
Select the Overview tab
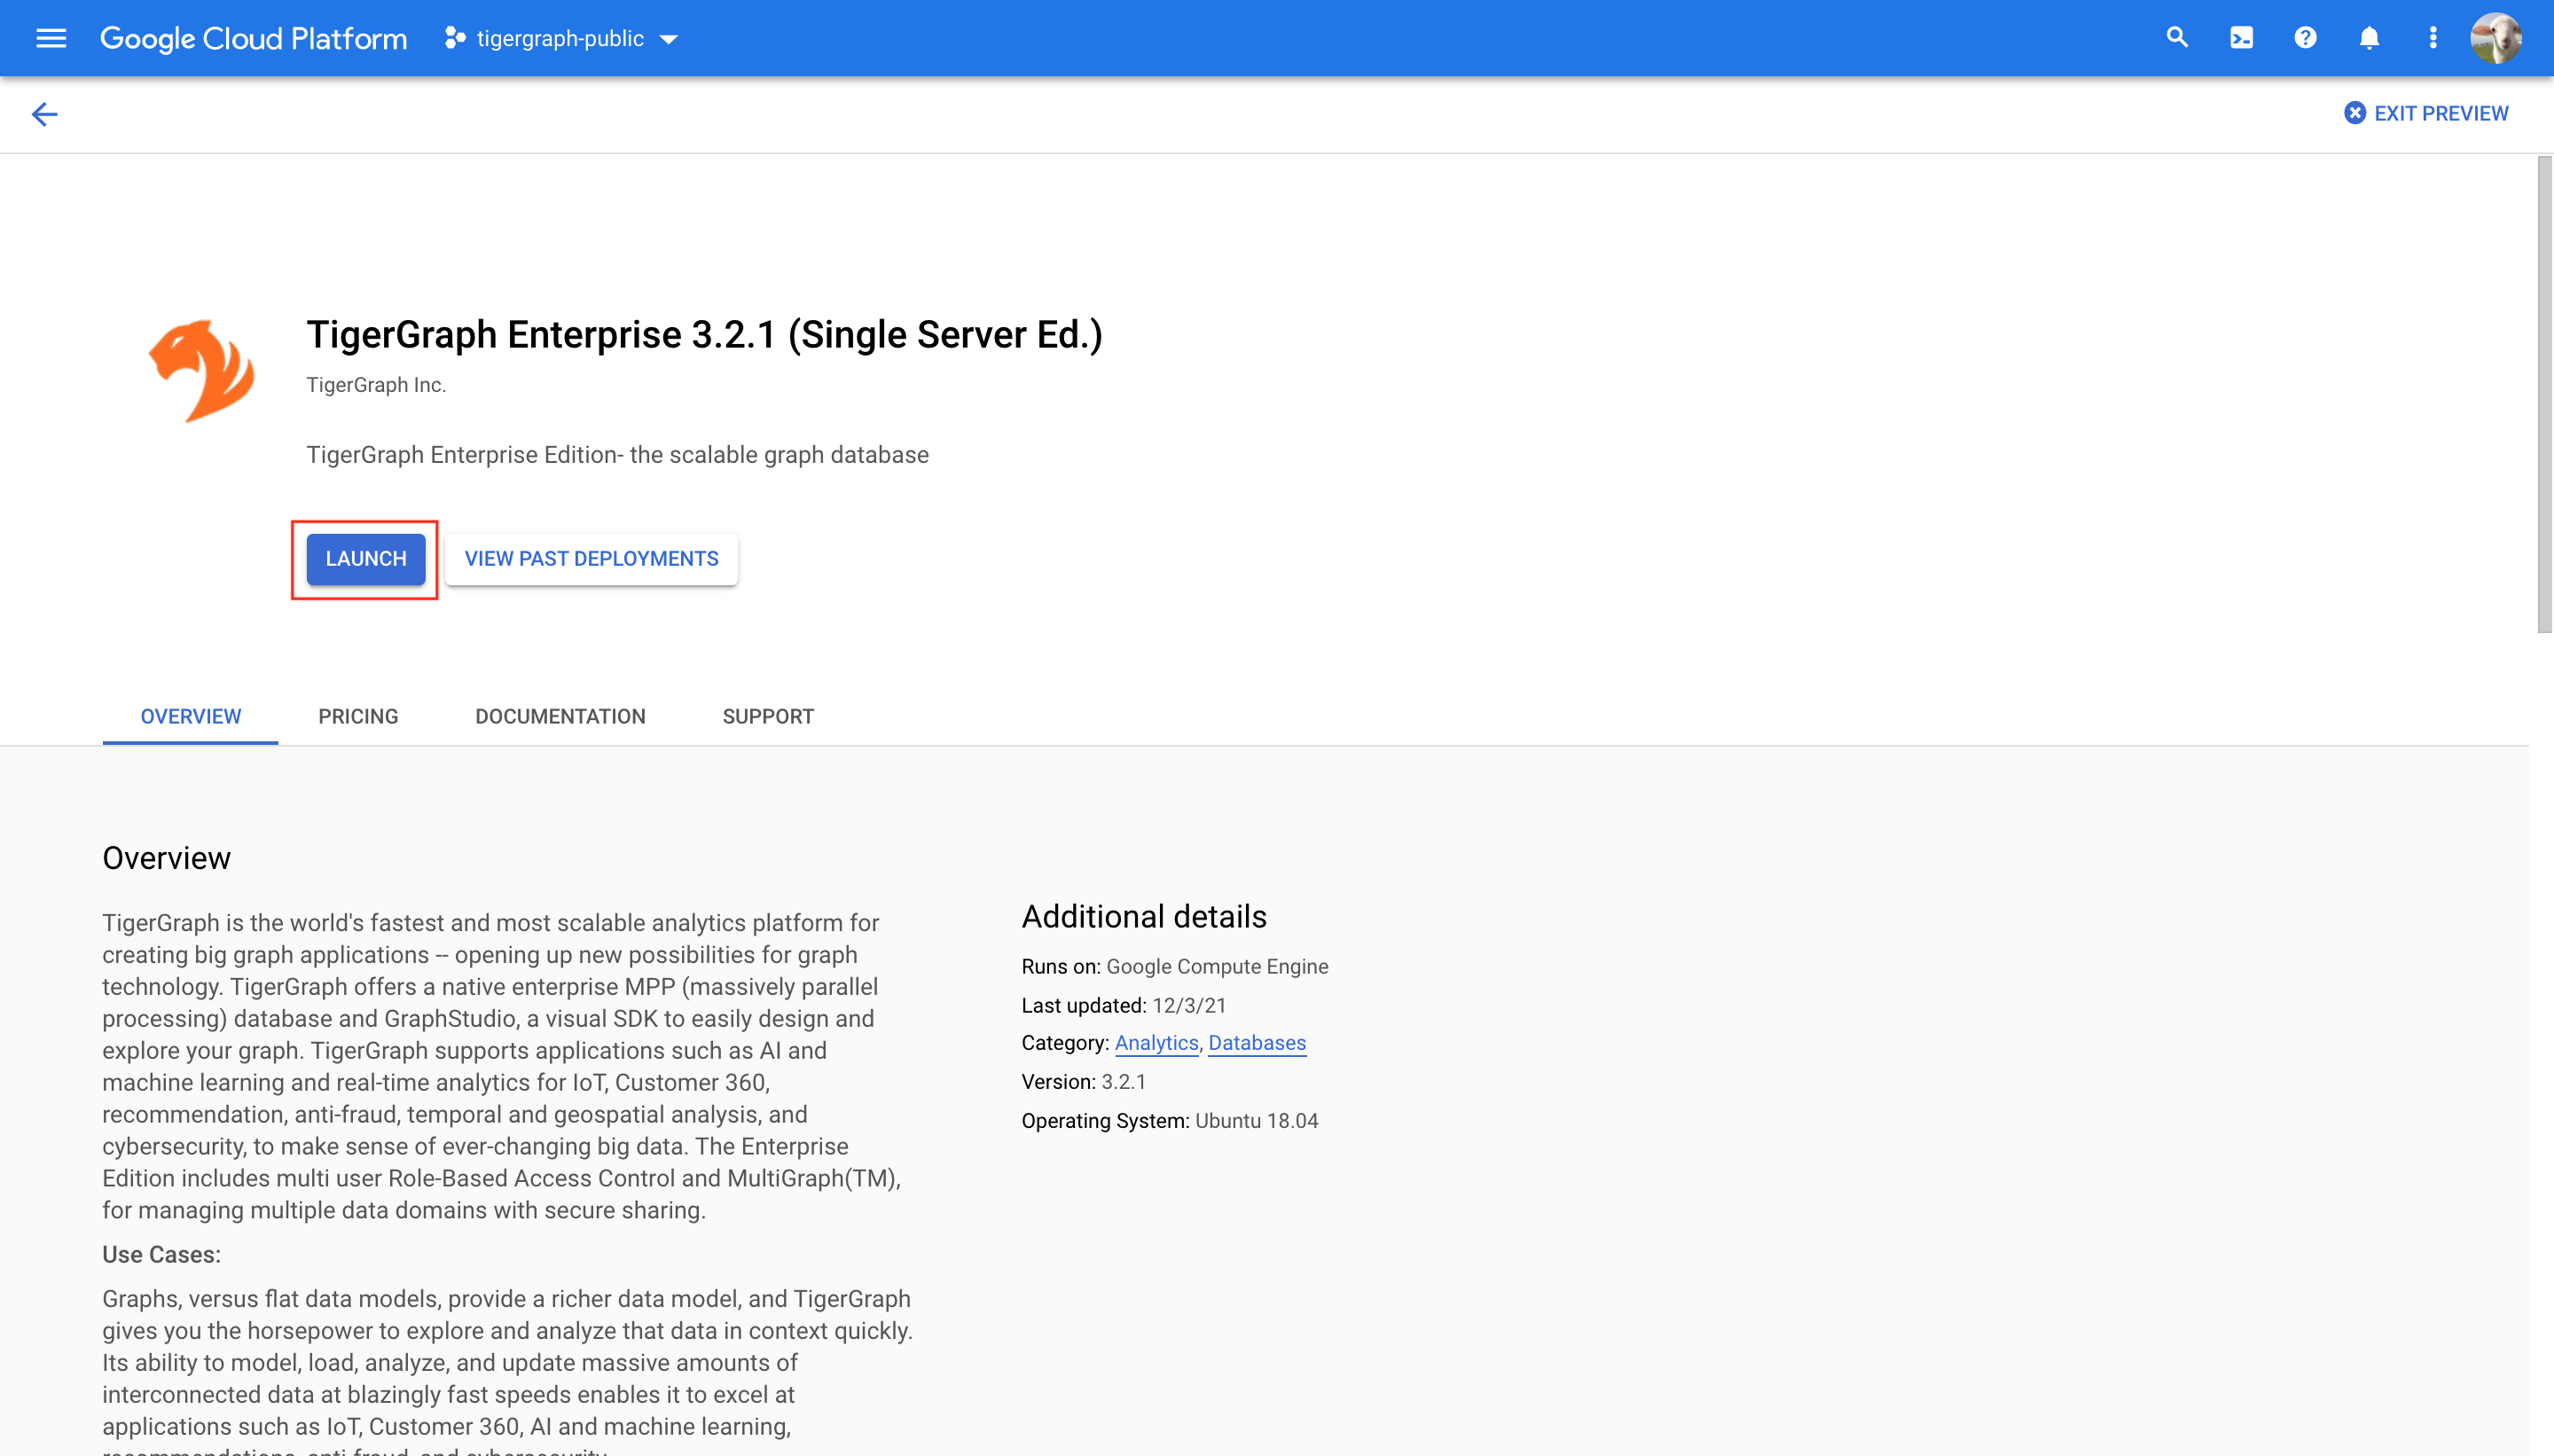pos(190,716)
